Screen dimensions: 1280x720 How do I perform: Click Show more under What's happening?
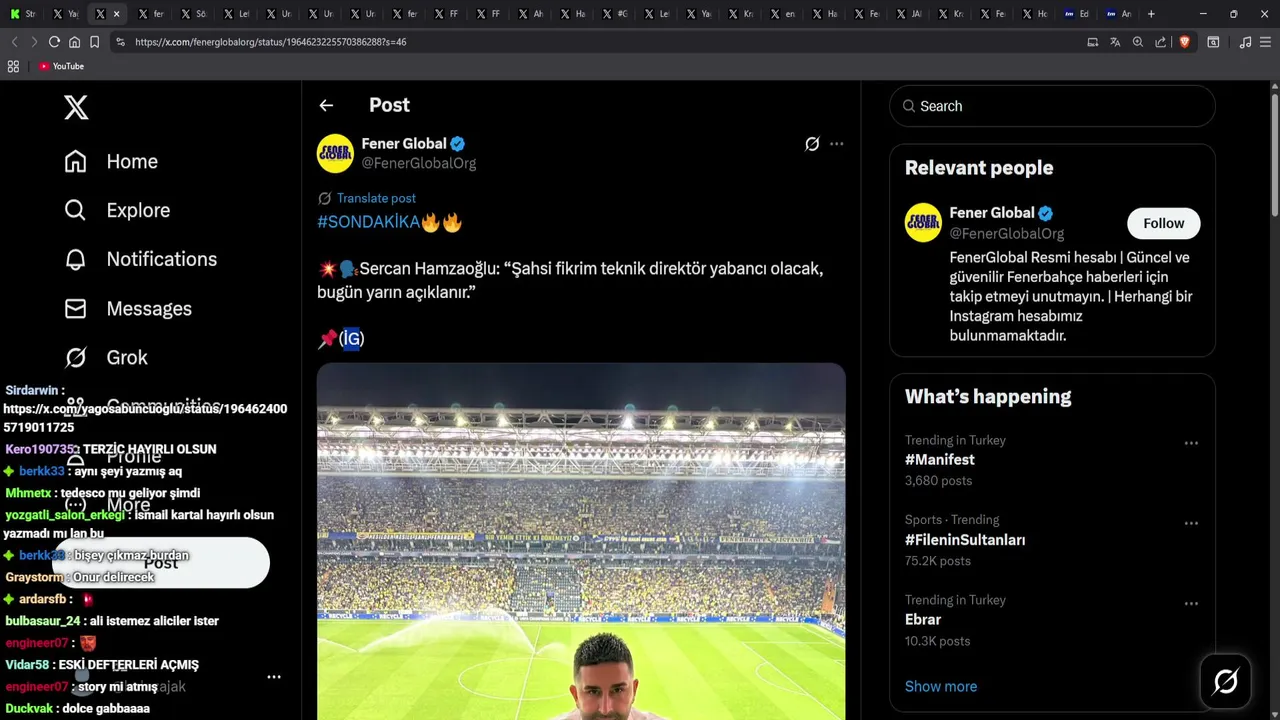[x=941, y=686]
